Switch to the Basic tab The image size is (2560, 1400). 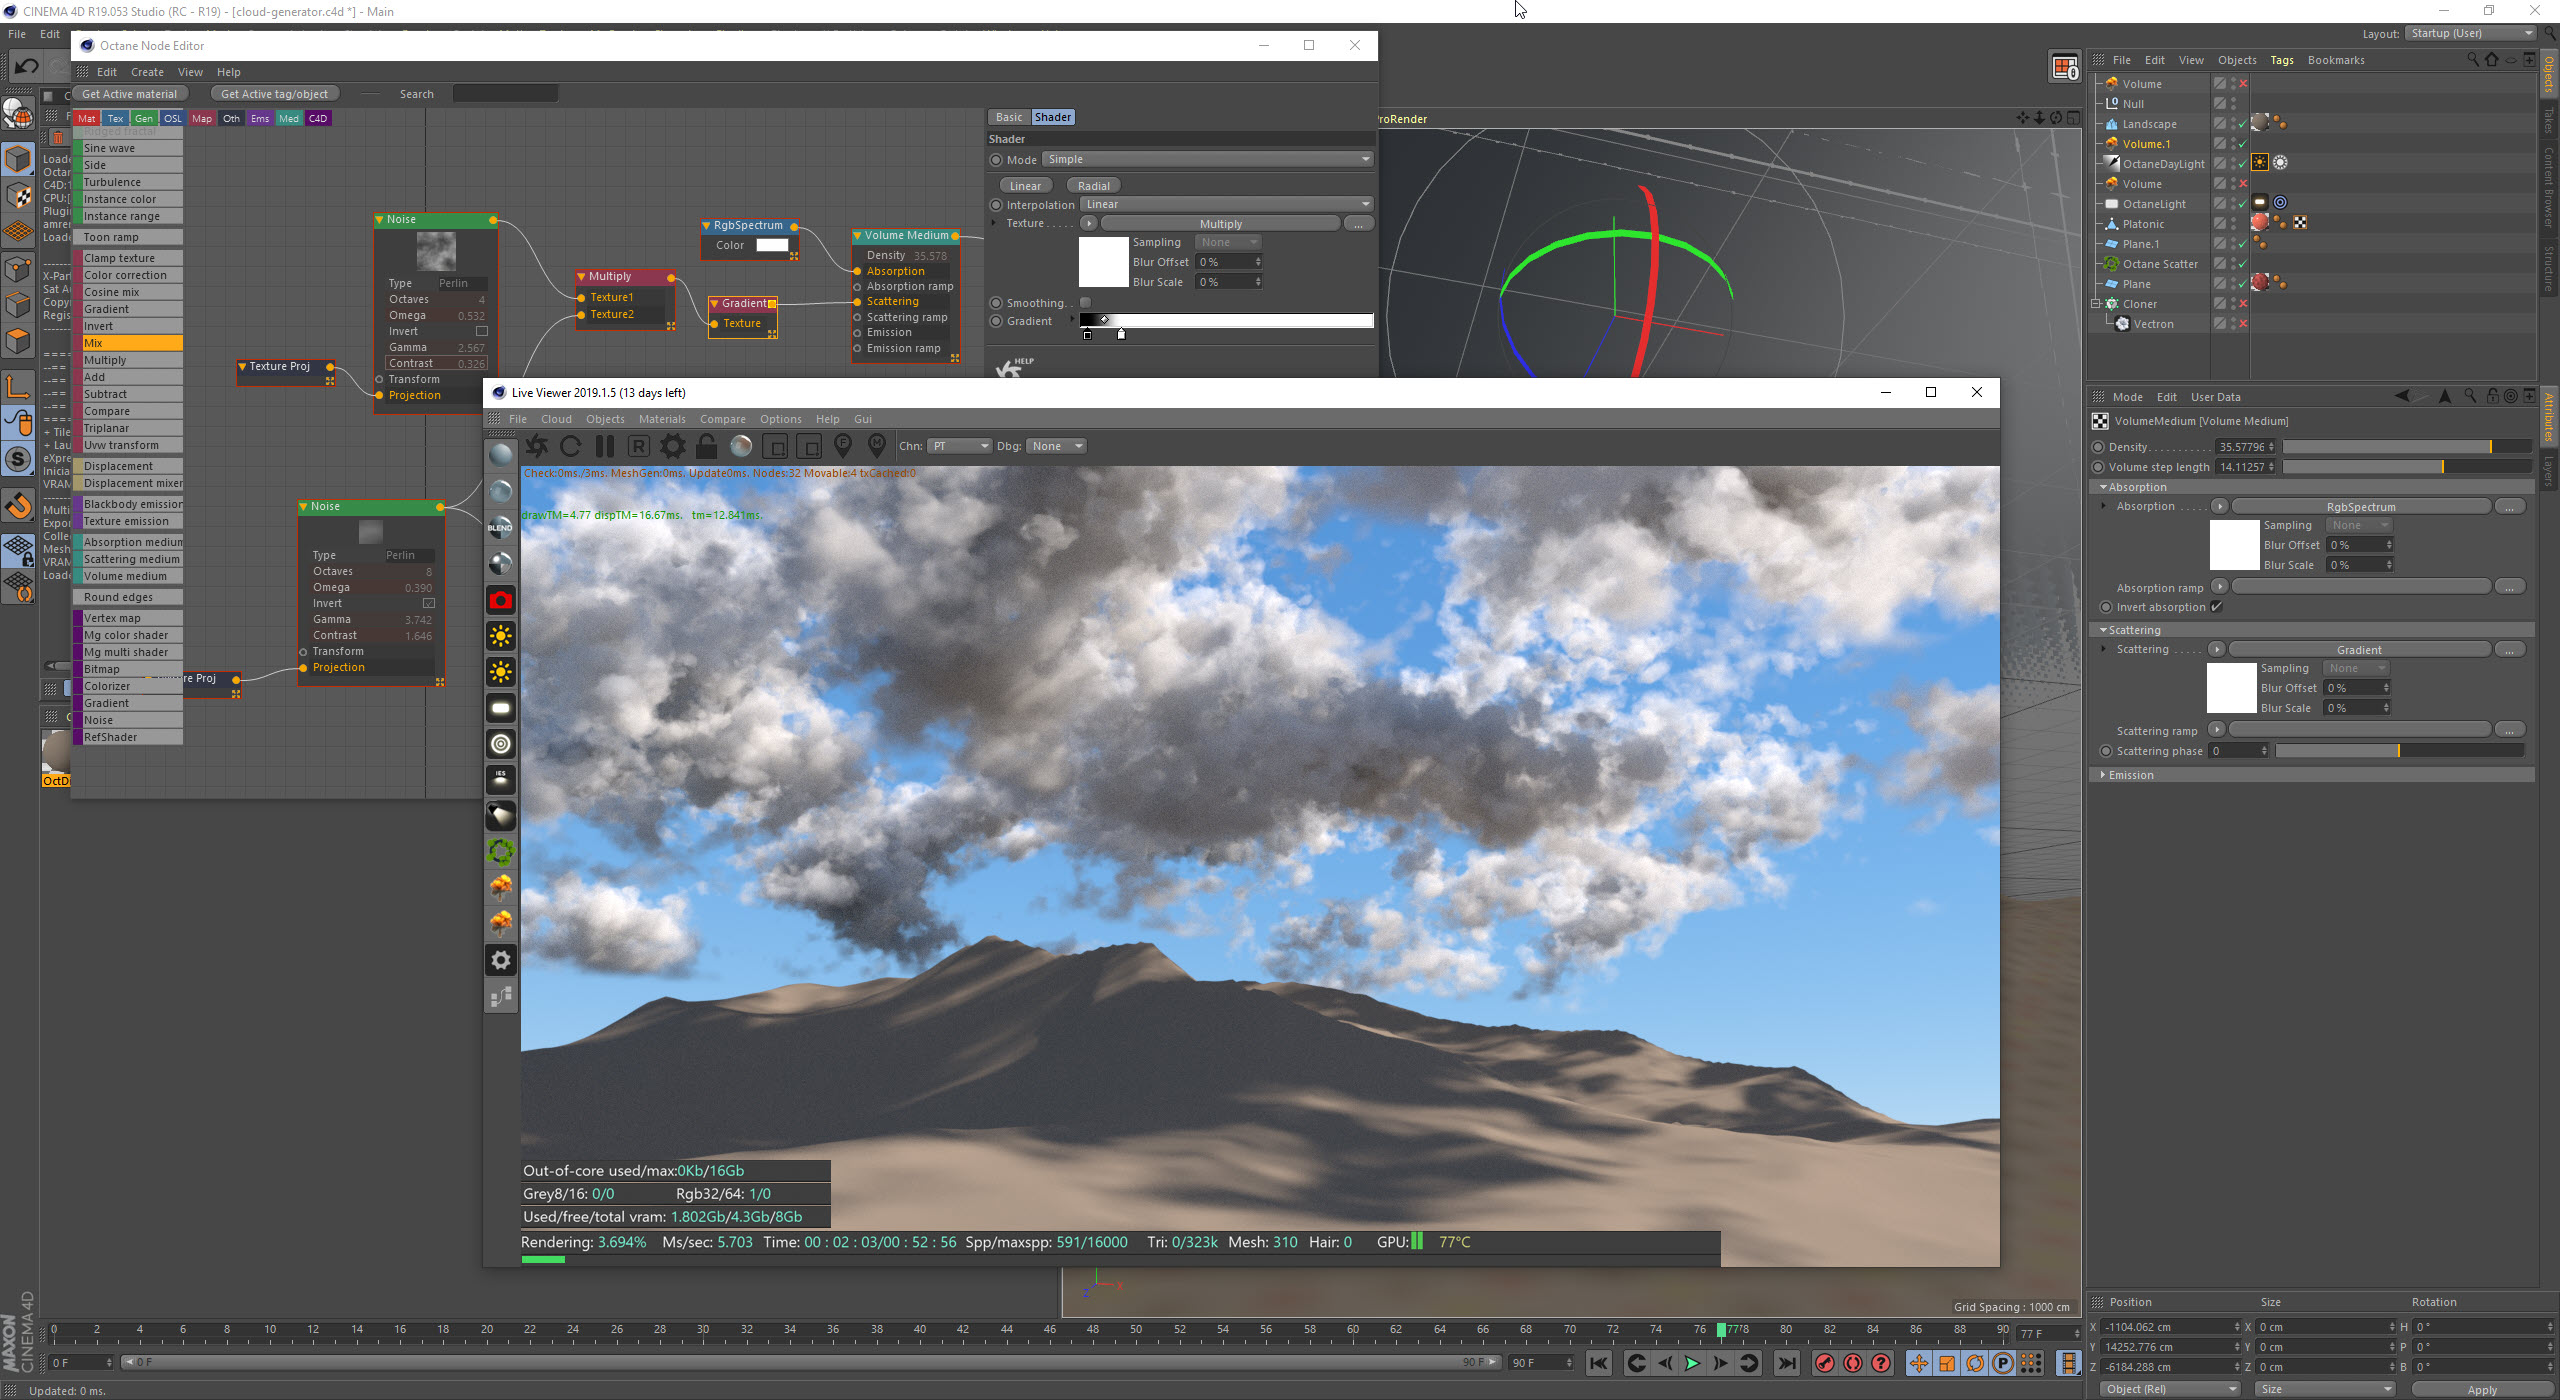point(1009,117)
